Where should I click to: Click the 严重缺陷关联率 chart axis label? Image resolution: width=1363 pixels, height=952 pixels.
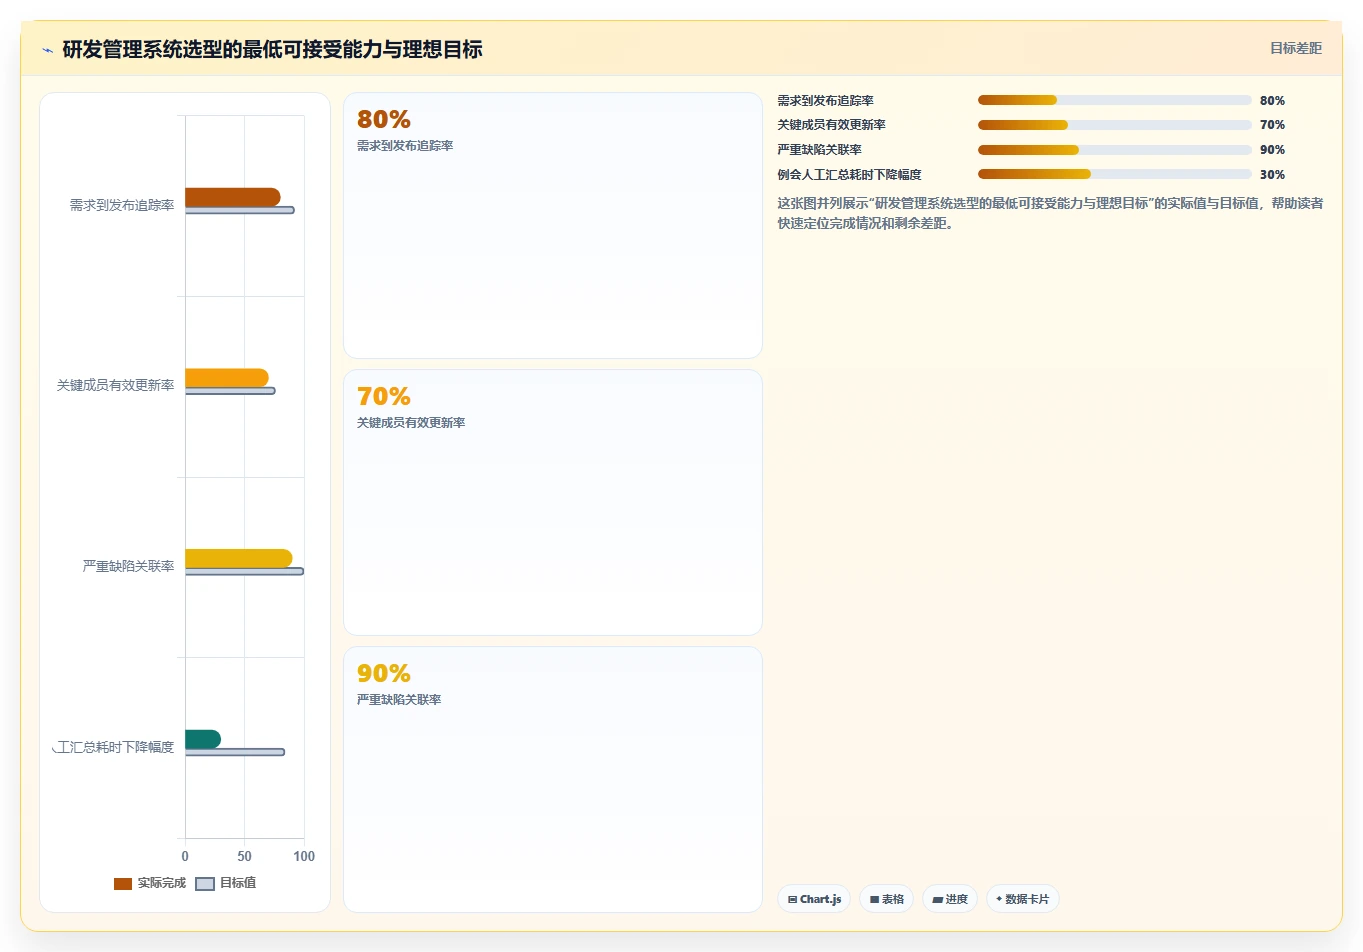pyautogui.click(x=128, y=566)
